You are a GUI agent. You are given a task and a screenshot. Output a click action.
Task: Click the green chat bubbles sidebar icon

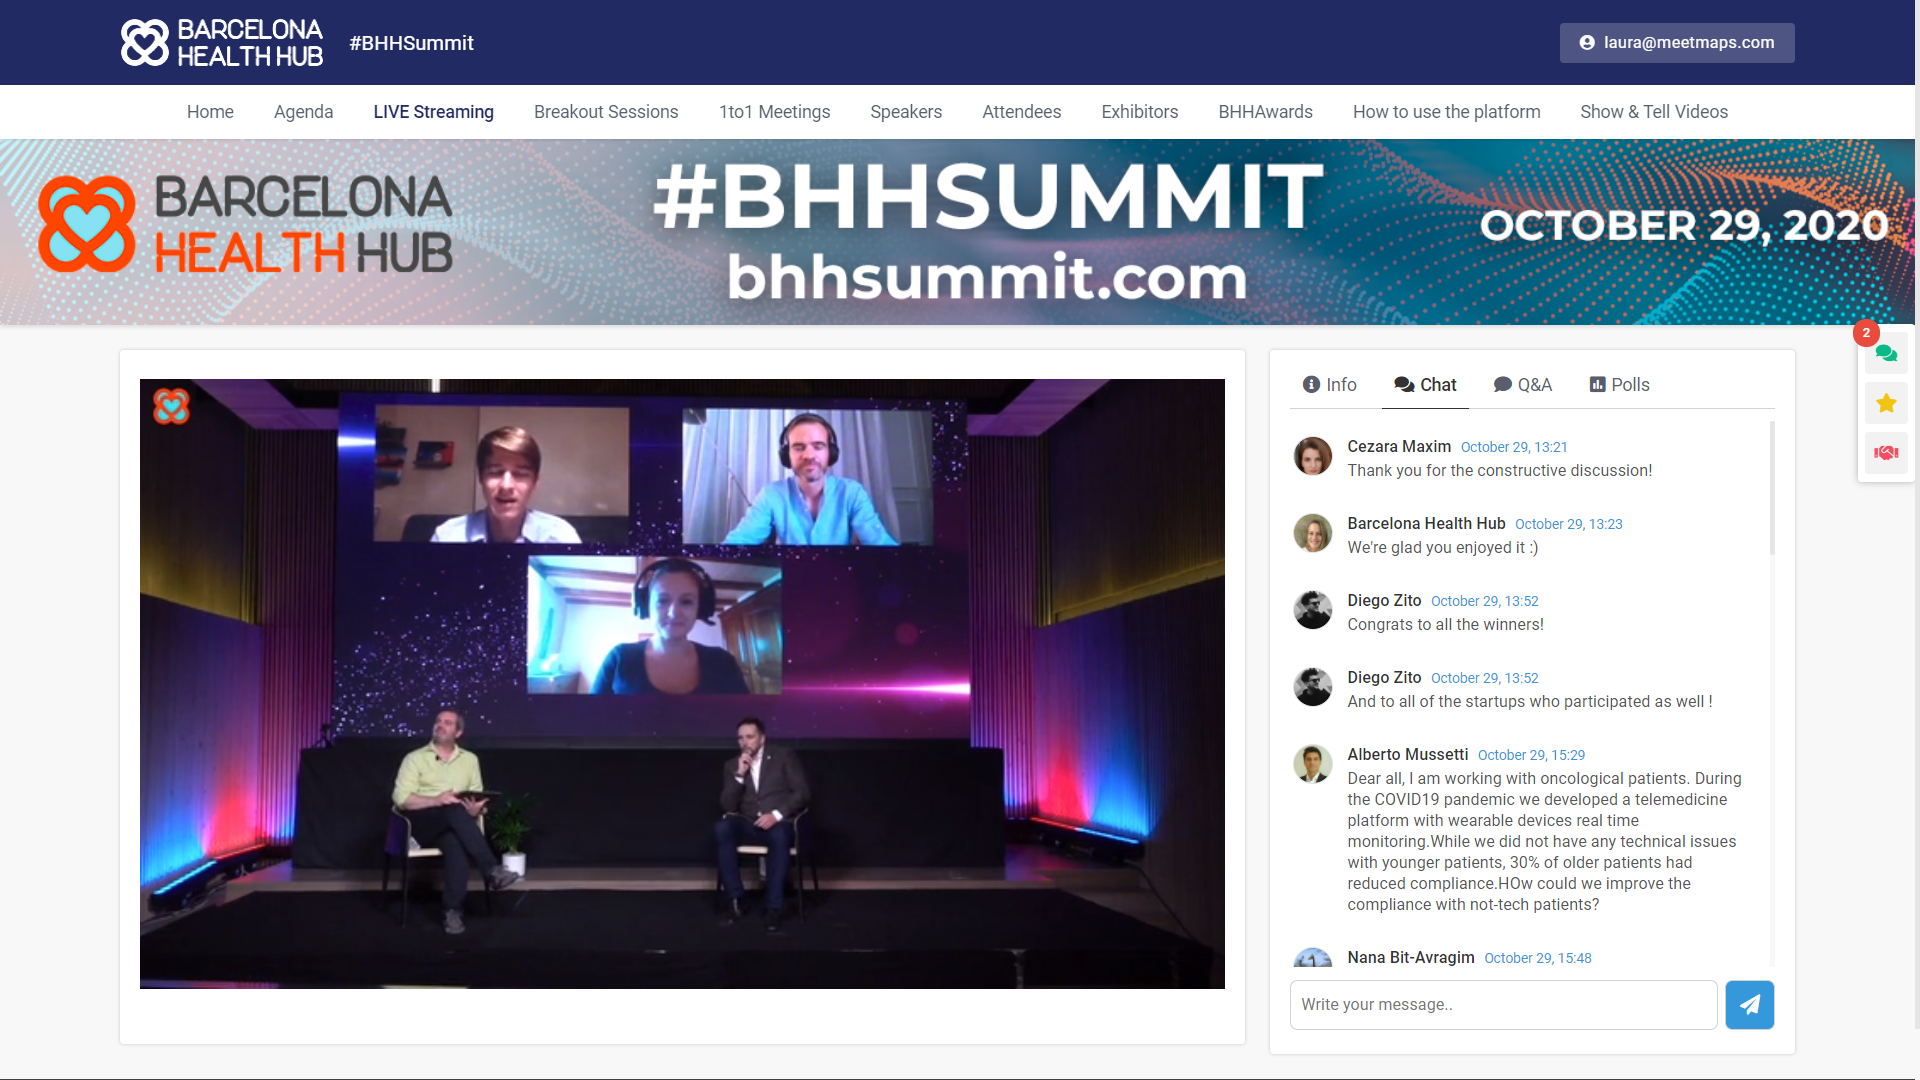[x=1886, y=353]
